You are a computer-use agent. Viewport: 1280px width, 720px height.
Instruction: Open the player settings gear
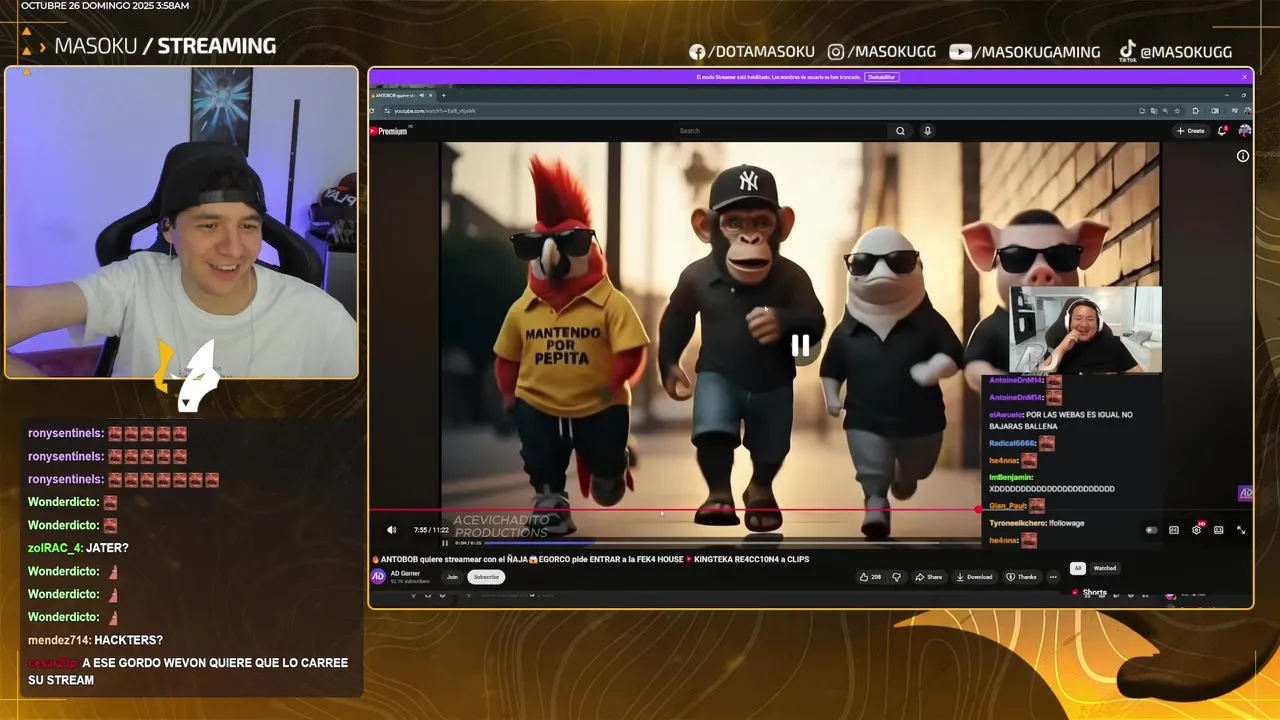click(x=1196, y=530)
